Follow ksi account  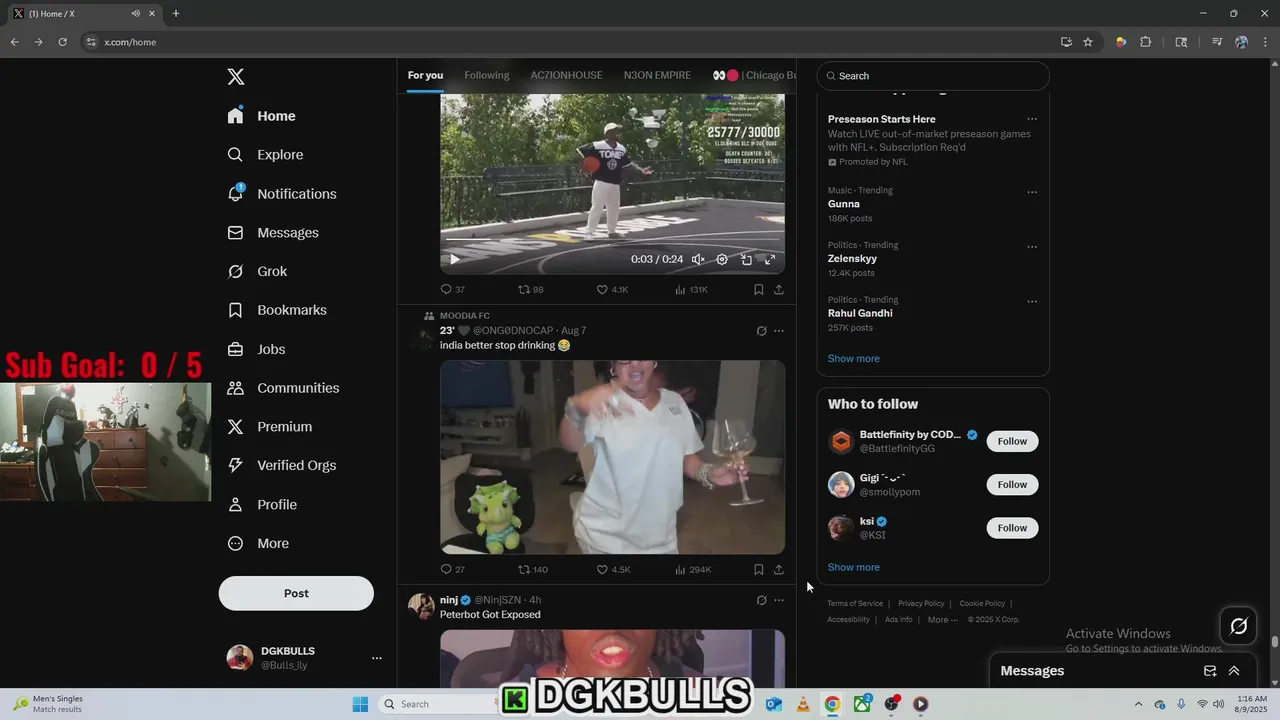coord(1012,527)
